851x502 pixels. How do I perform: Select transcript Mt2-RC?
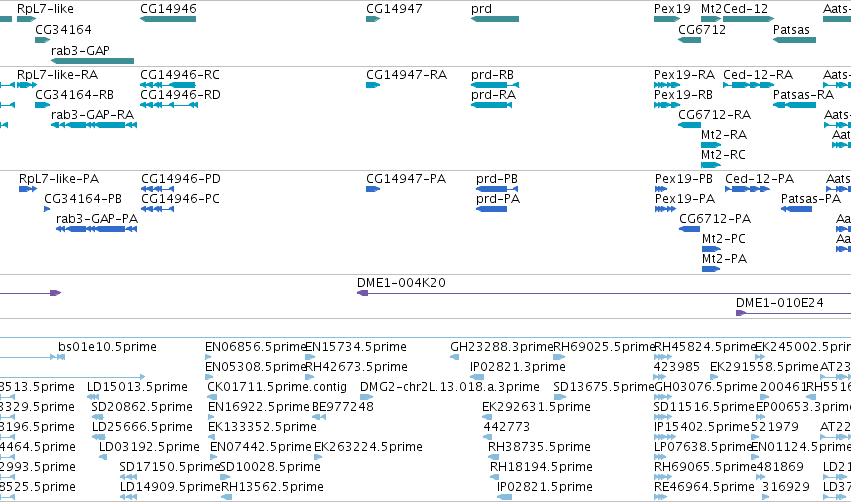[x=711, y=165]
